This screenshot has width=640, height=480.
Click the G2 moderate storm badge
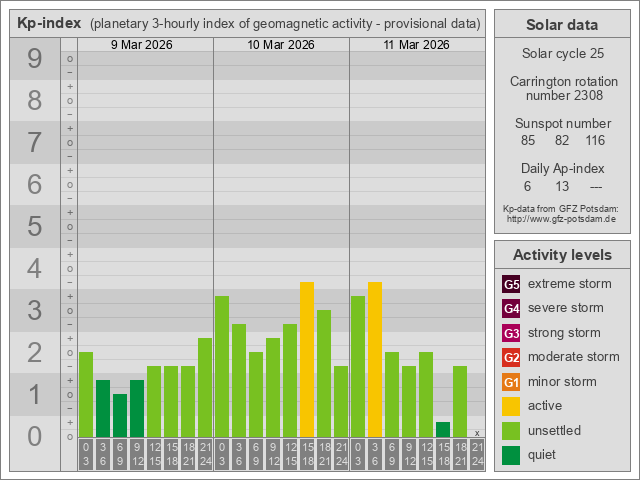511,357
